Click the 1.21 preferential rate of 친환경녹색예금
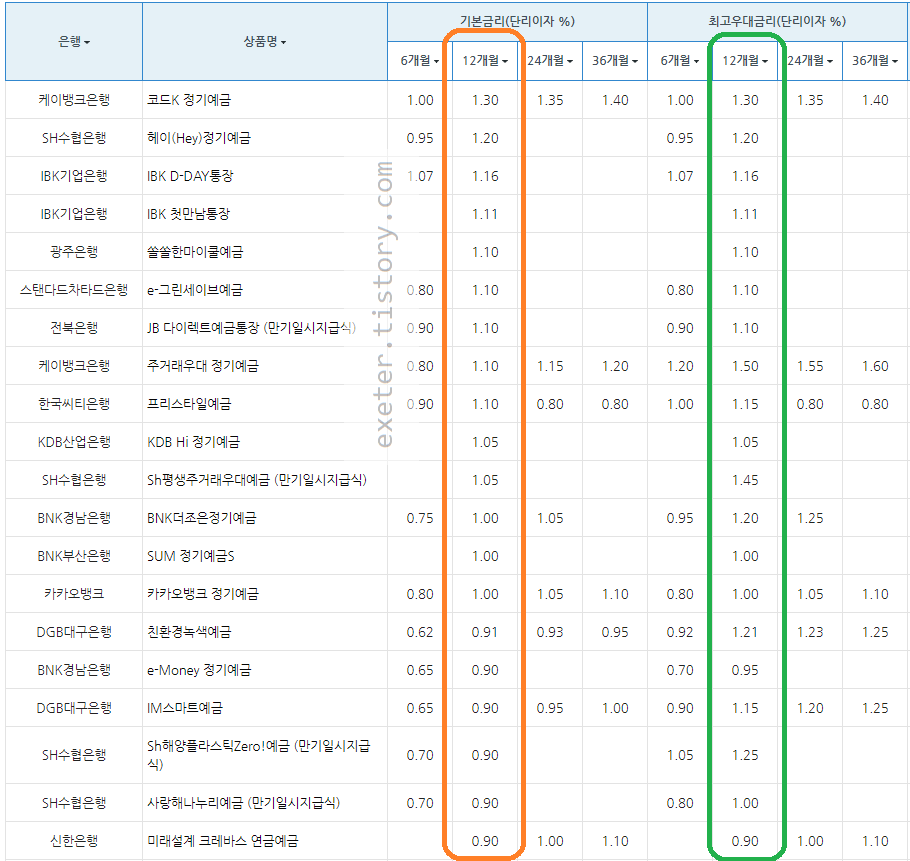 tap(745, 632)
